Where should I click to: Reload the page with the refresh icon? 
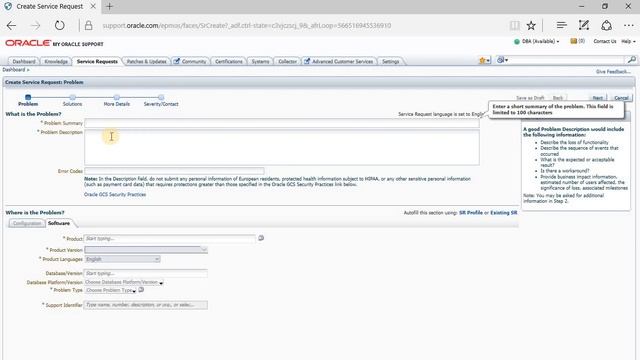[x=60, y=26]
